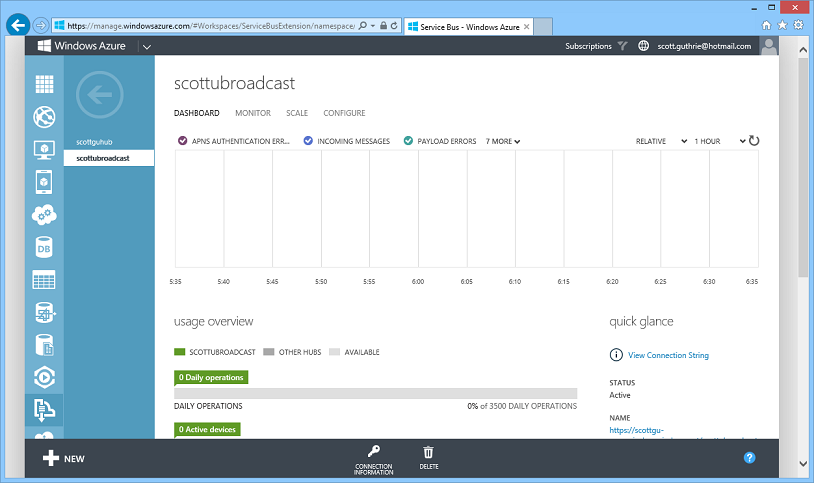Click the NEW button in command bar
The width and height of the screenshot is (814, 483).
[63, 459]
